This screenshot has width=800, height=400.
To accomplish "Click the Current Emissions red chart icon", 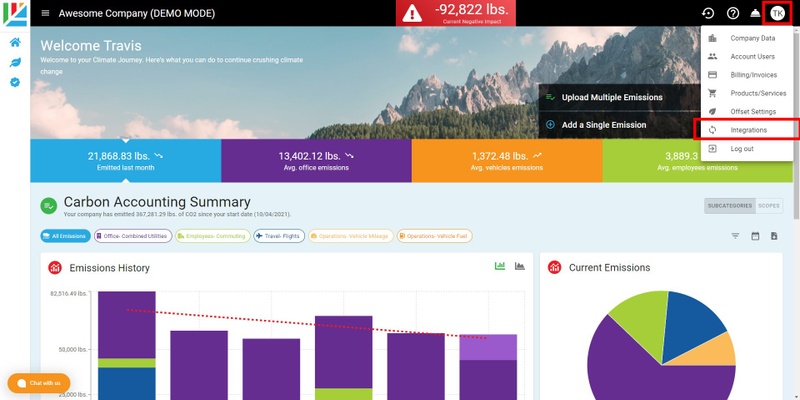I will click(555, 267).
